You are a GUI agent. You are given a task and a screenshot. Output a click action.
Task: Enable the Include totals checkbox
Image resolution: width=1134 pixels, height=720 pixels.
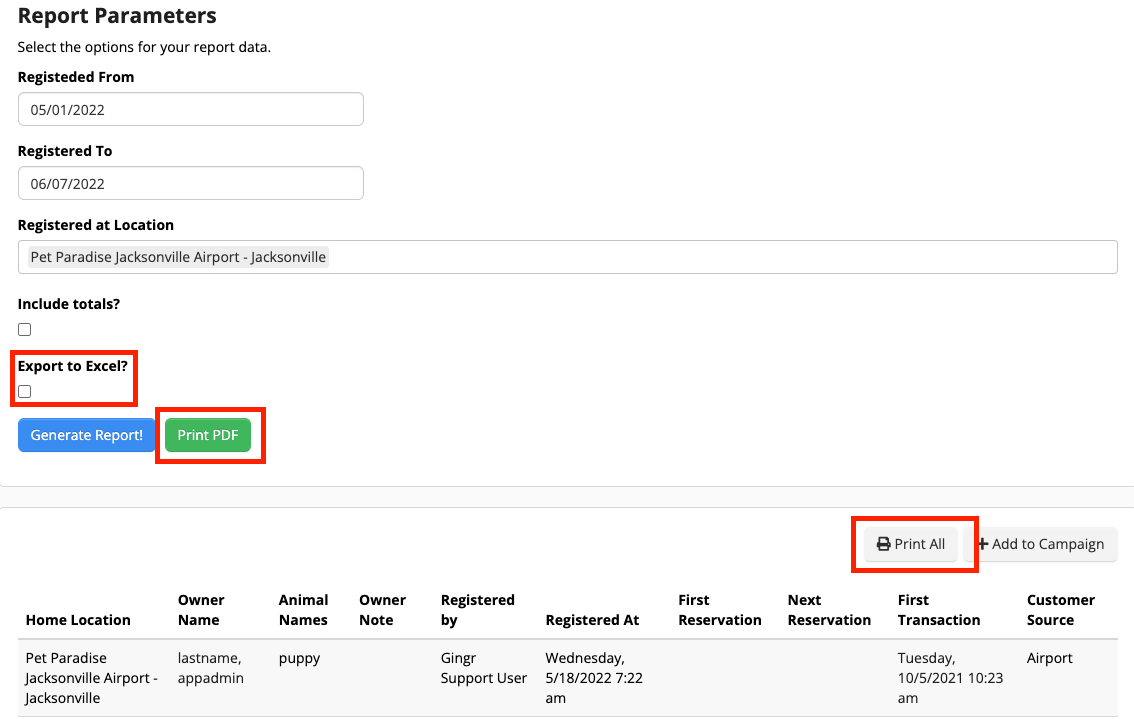23,329
